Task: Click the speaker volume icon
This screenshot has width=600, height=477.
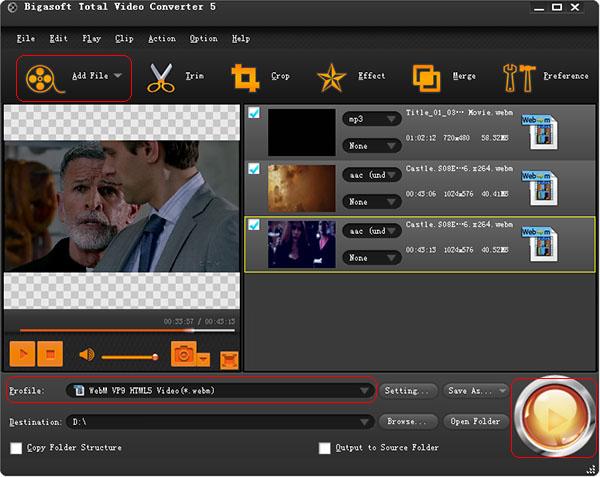Action: coord(87,355)
